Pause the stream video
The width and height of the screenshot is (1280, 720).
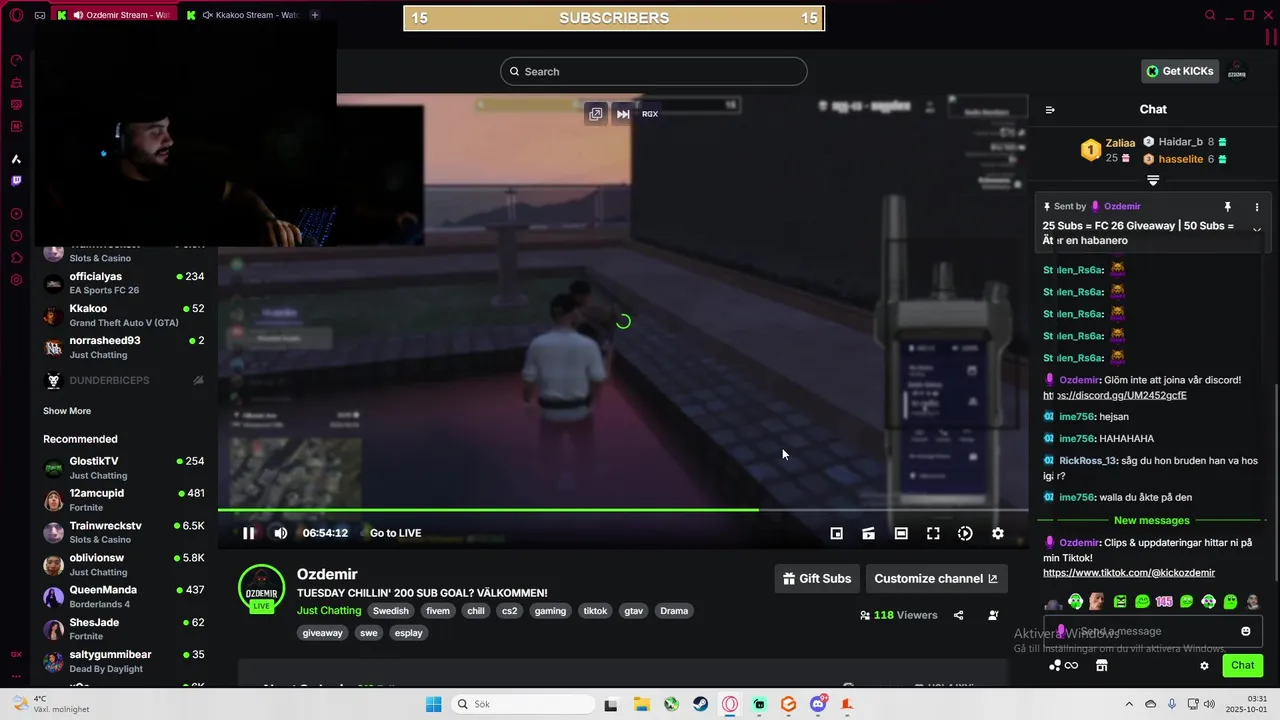click(249, 533)
